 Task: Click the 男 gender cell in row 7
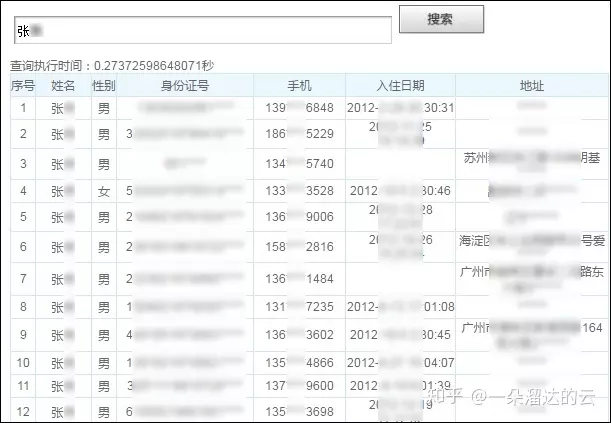pyautogui.click(x=104, y=279)
